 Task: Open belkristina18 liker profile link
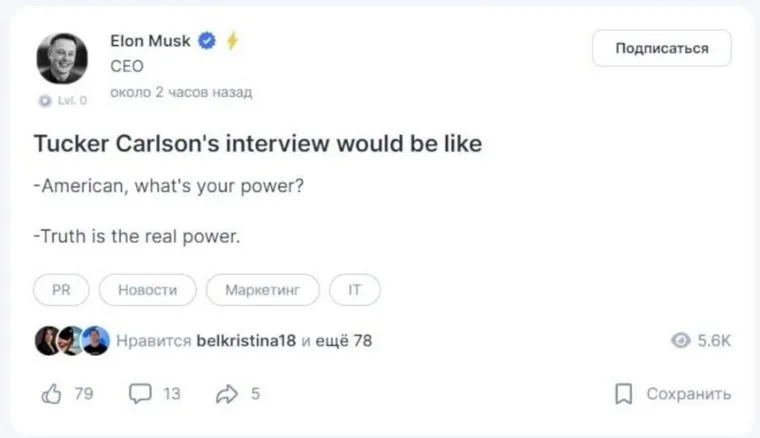(x=246, y=341)
